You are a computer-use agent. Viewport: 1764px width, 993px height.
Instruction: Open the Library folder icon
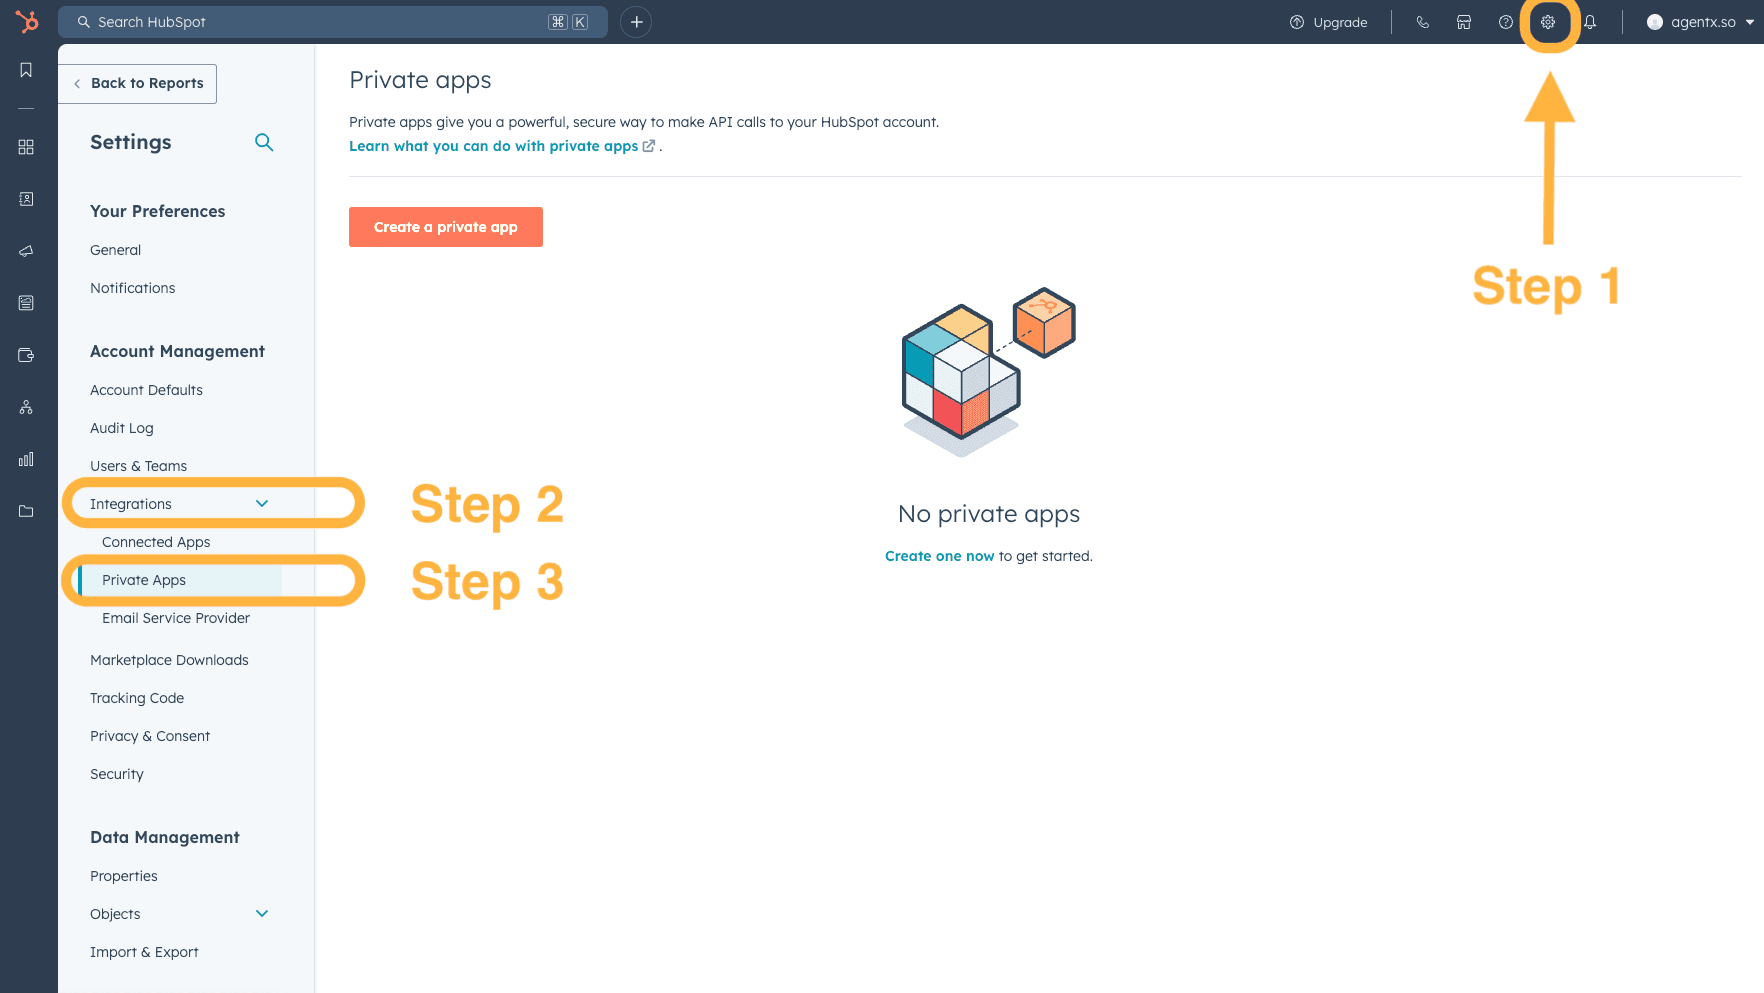coord(26,511)
